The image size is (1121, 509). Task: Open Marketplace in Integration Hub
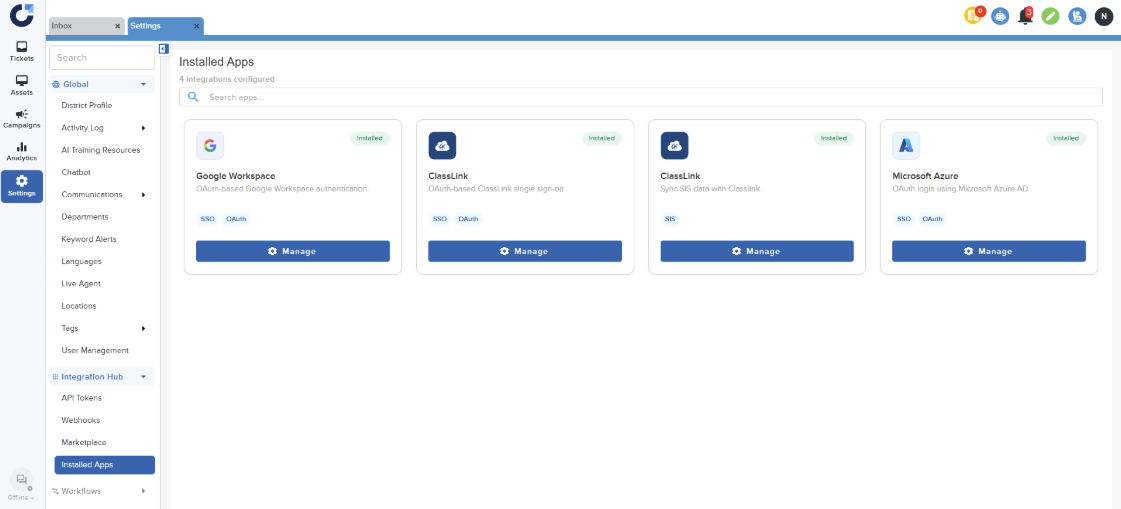(x=84, y=442)
